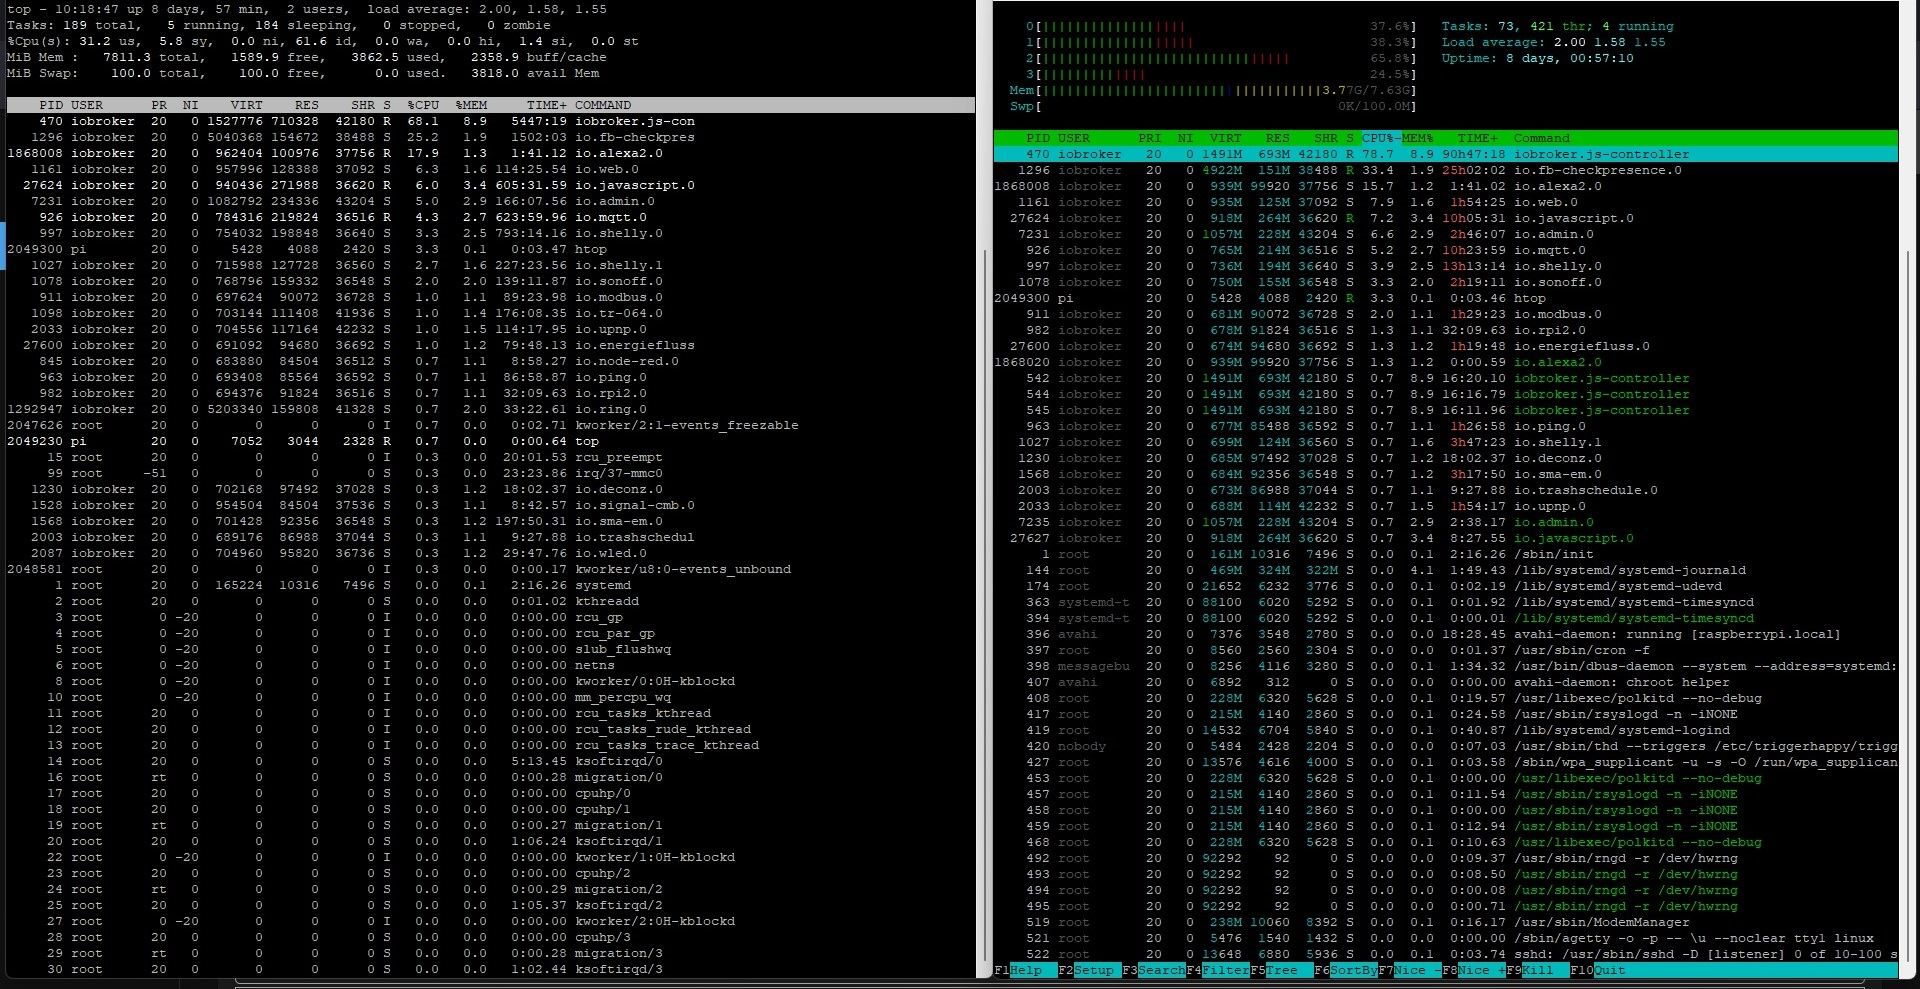Select the io.modbus.0 row in htop

(x=1445, y=314)
